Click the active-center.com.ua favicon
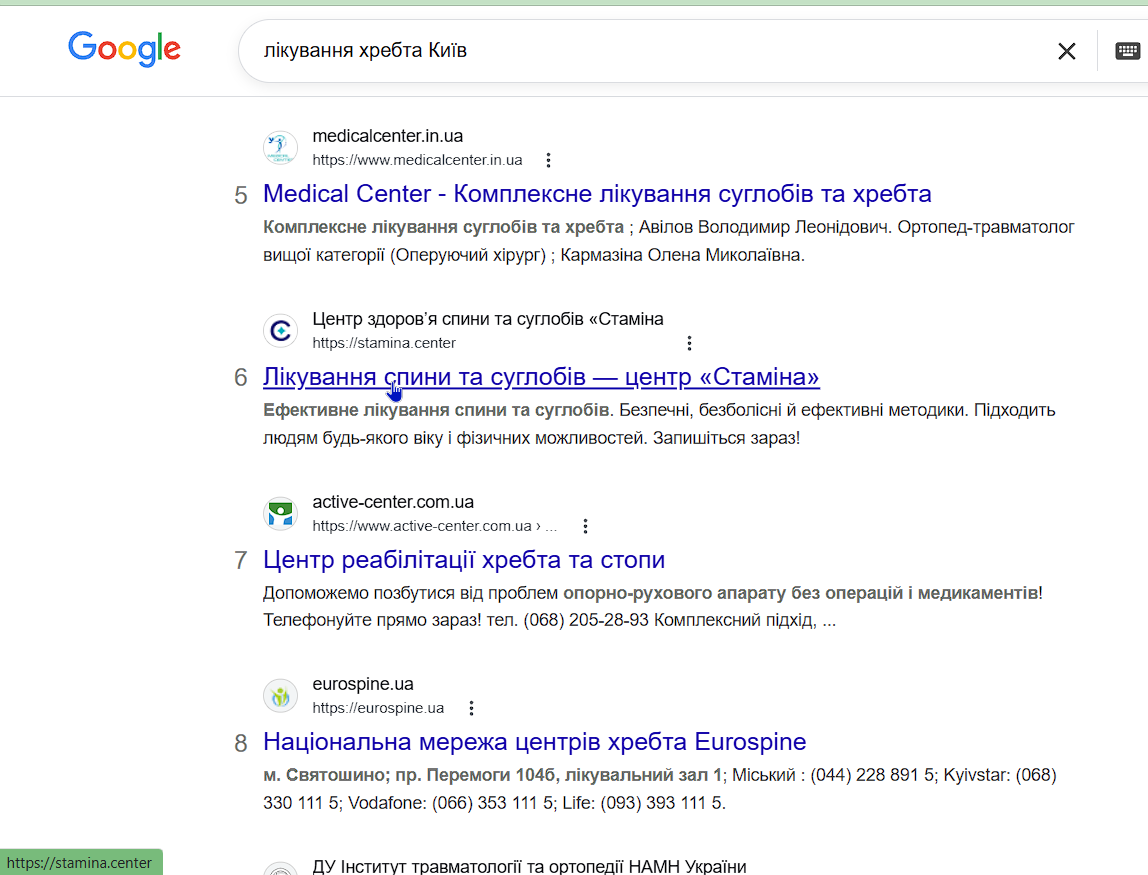The height and width of the screenshot is (875, 1148). tap(280, 514)
